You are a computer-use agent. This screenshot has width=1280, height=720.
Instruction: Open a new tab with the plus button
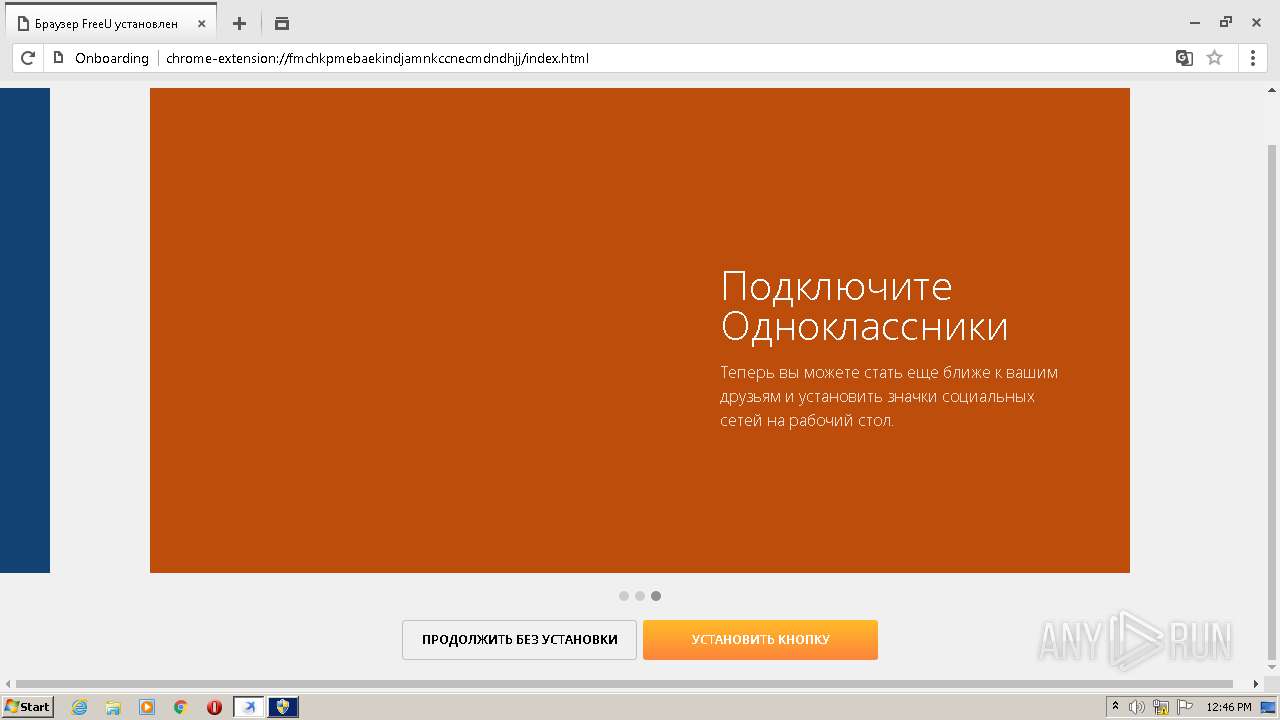[239, 23]
